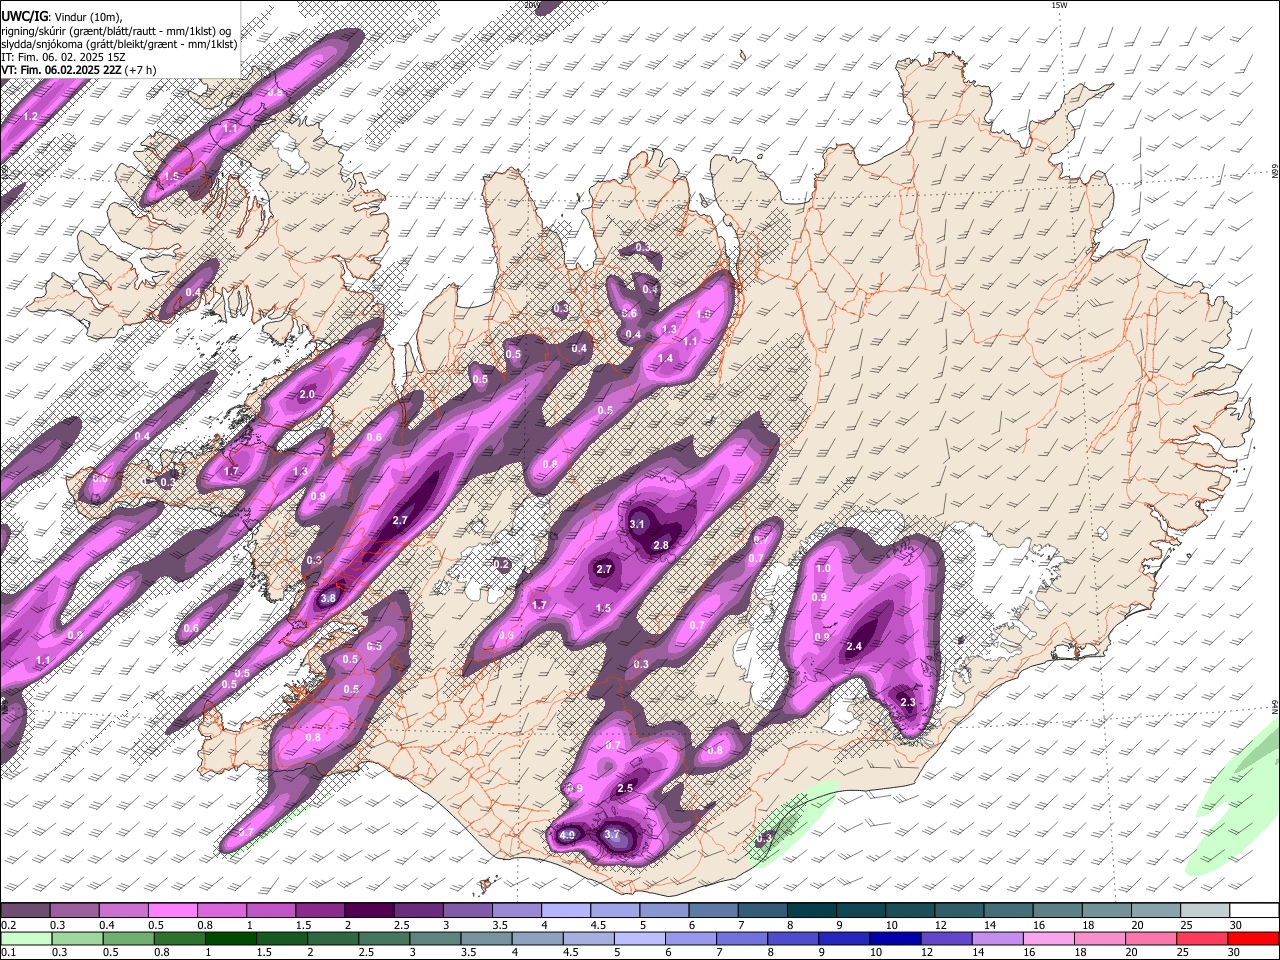
Task: Click the "14" label on the upper legend row
Action: 990,925
